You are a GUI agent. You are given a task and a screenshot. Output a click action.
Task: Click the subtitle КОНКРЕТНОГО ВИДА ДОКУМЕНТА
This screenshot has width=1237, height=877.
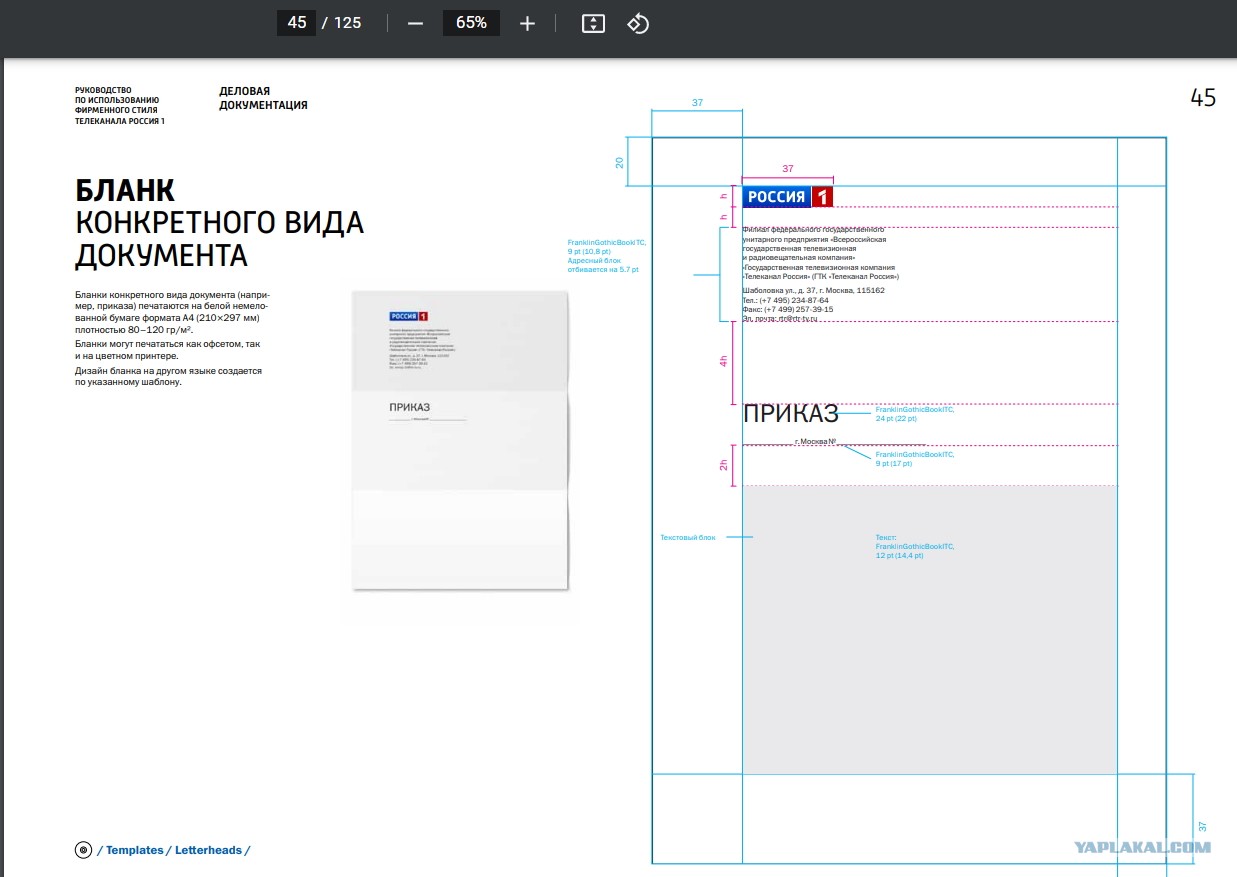(219, 238)
